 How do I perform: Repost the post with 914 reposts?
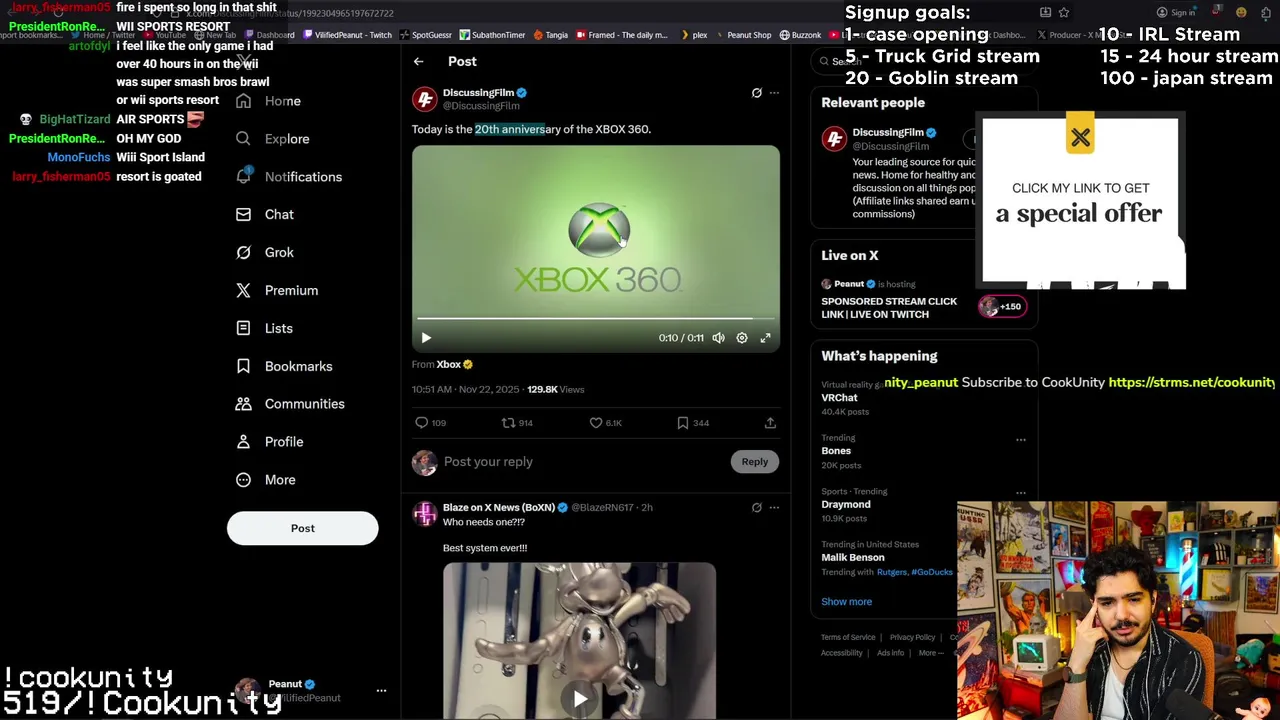pyautogui.click(x=517, y=423)
